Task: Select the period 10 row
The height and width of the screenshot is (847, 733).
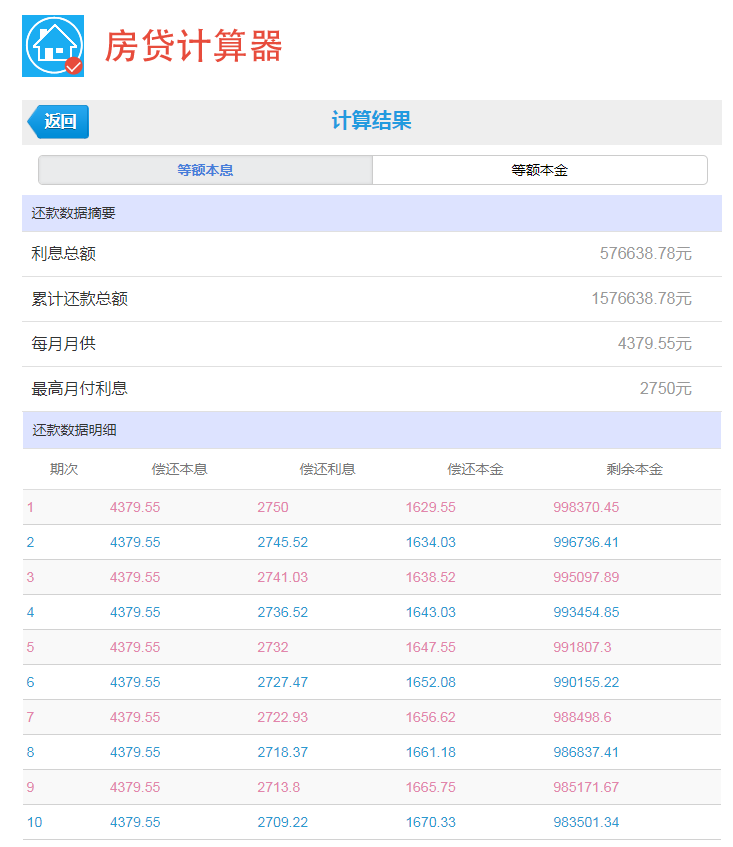Action: point(371,822)
